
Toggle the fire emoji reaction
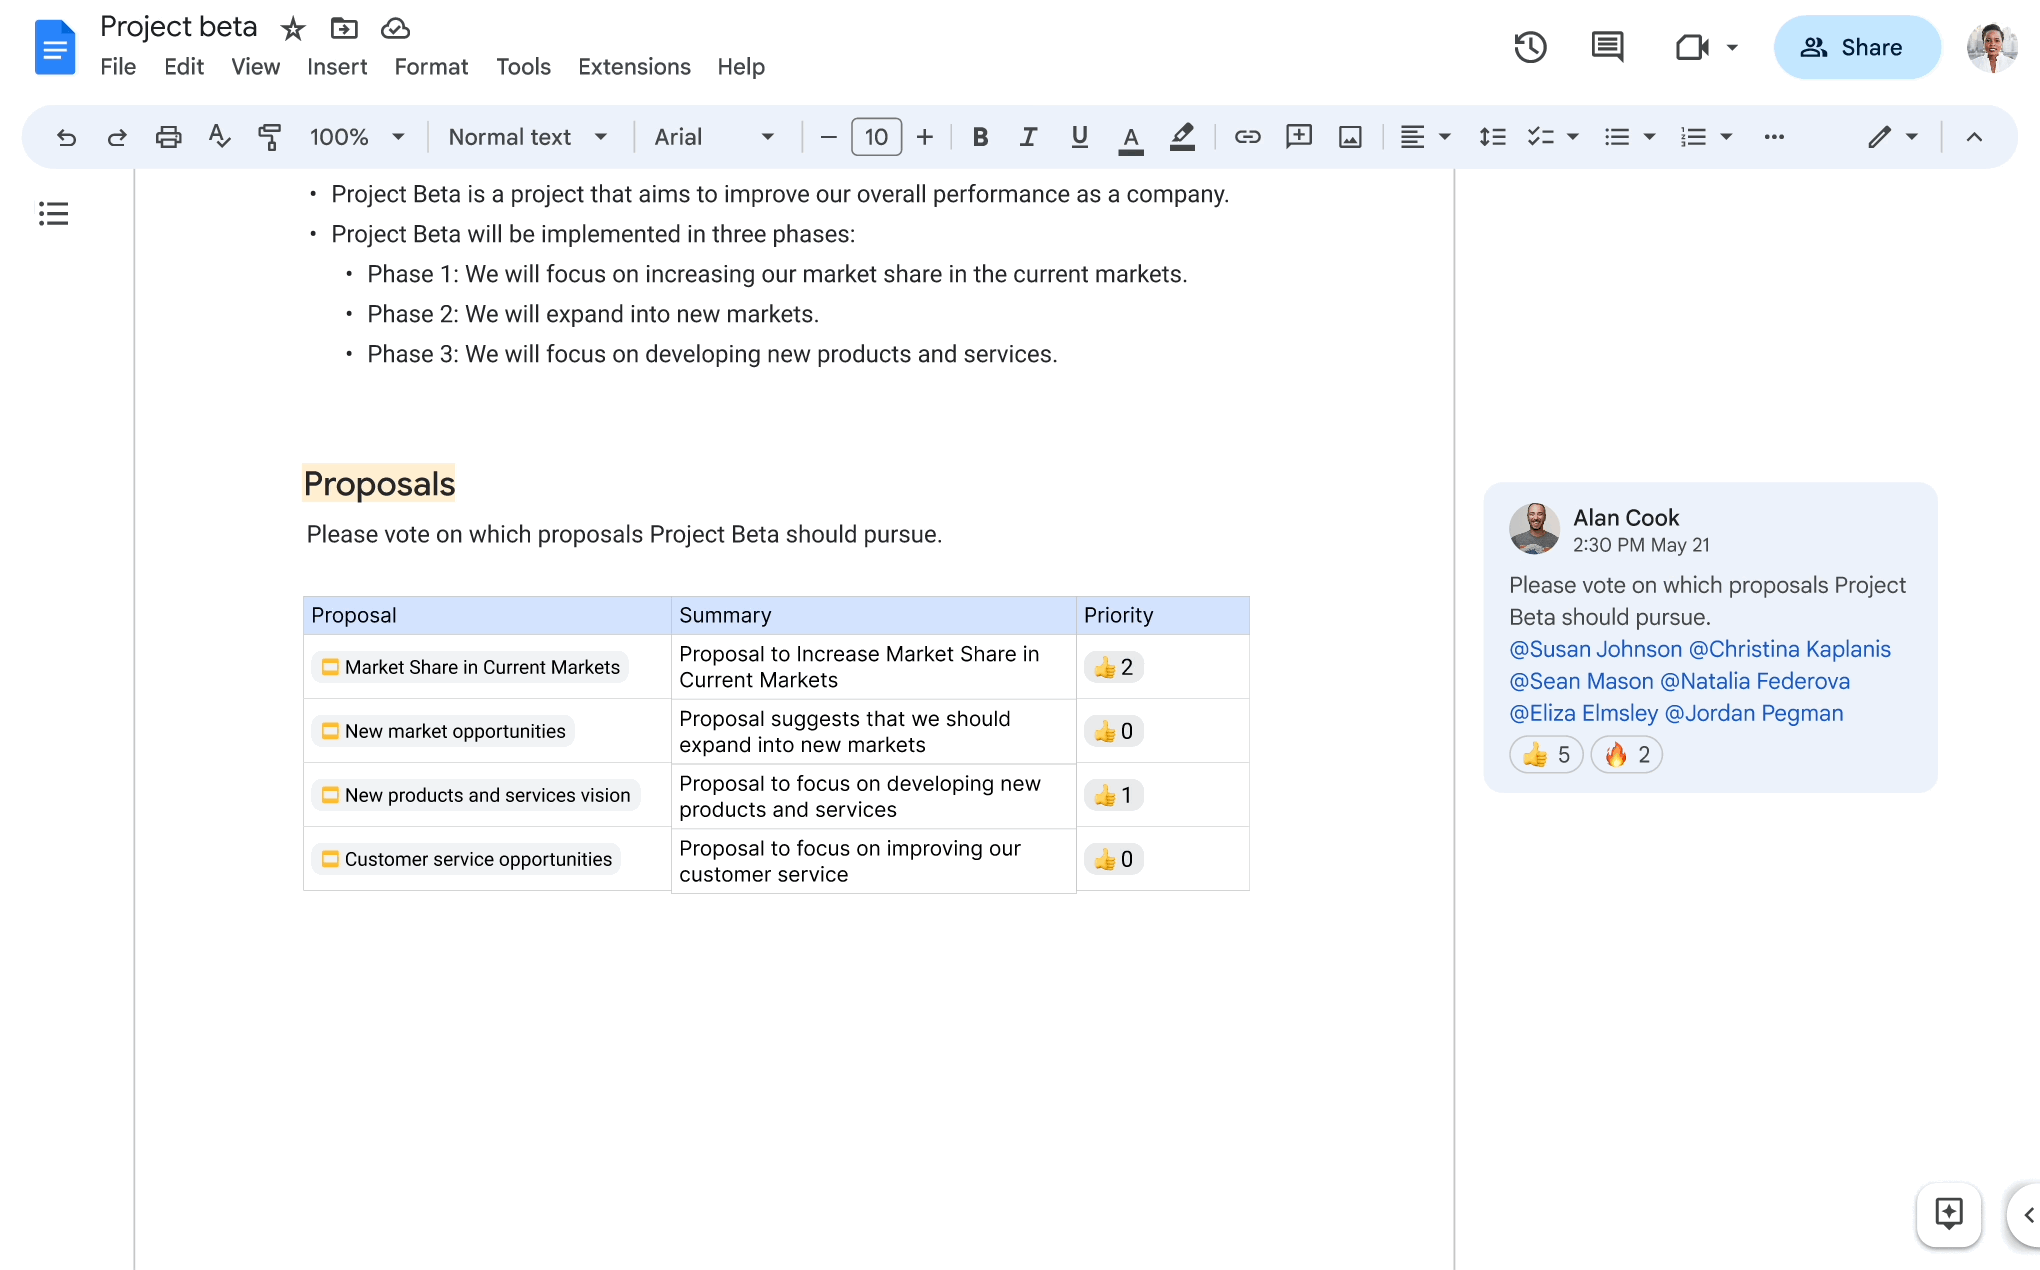1625,755
